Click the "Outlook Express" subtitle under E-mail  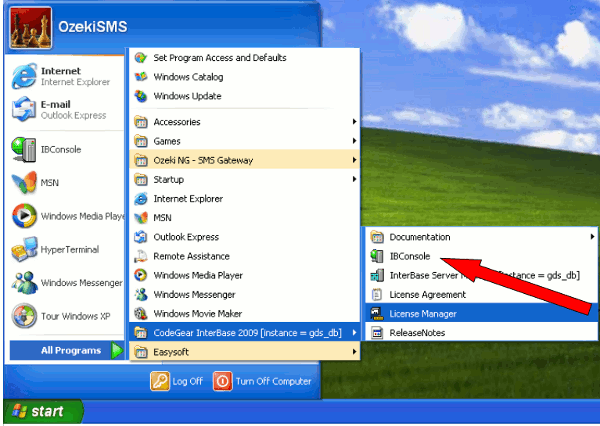click(73, 115)
